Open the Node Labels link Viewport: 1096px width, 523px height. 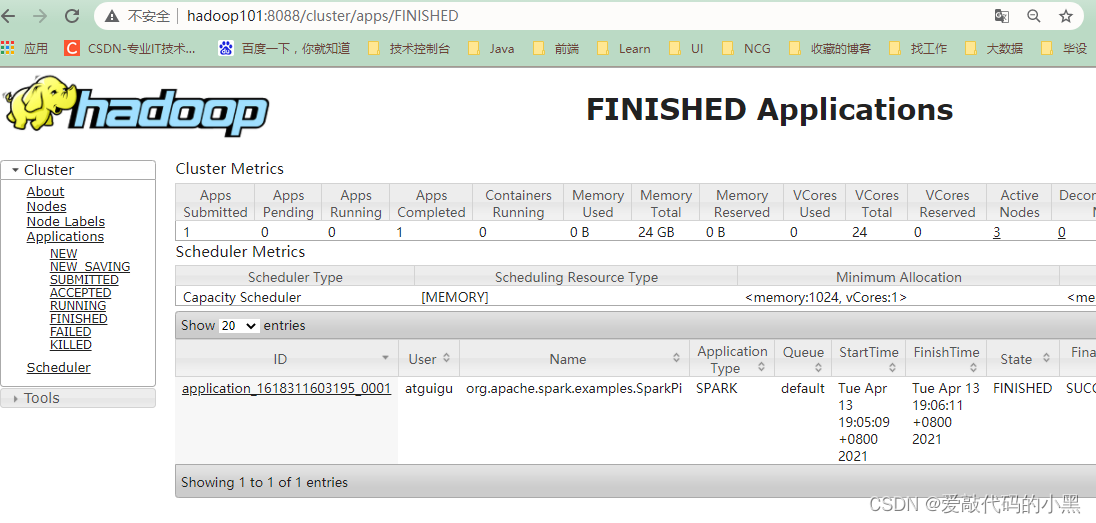pos(66,222)
